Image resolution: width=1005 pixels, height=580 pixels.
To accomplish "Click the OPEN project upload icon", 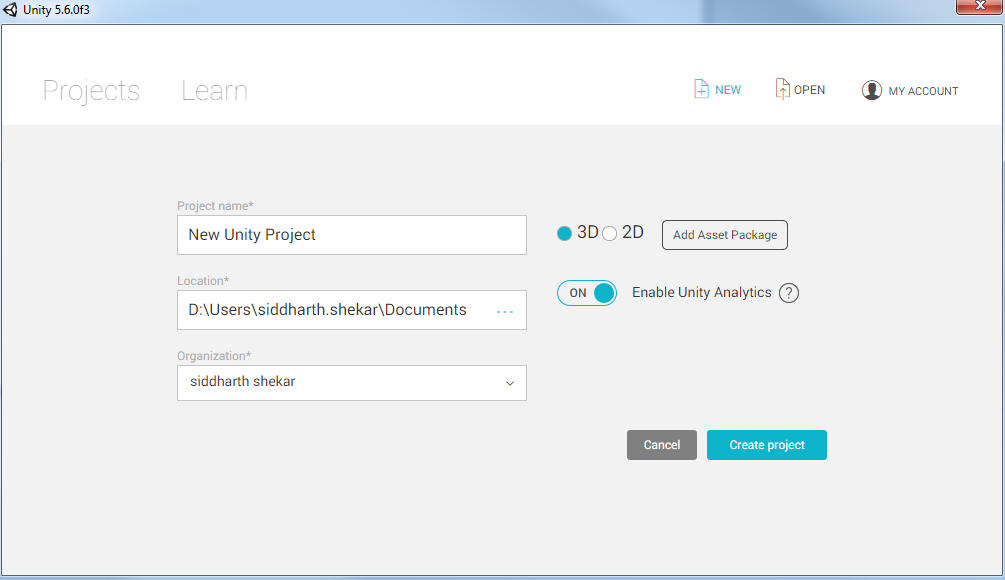I will click(x=782, y=88).
